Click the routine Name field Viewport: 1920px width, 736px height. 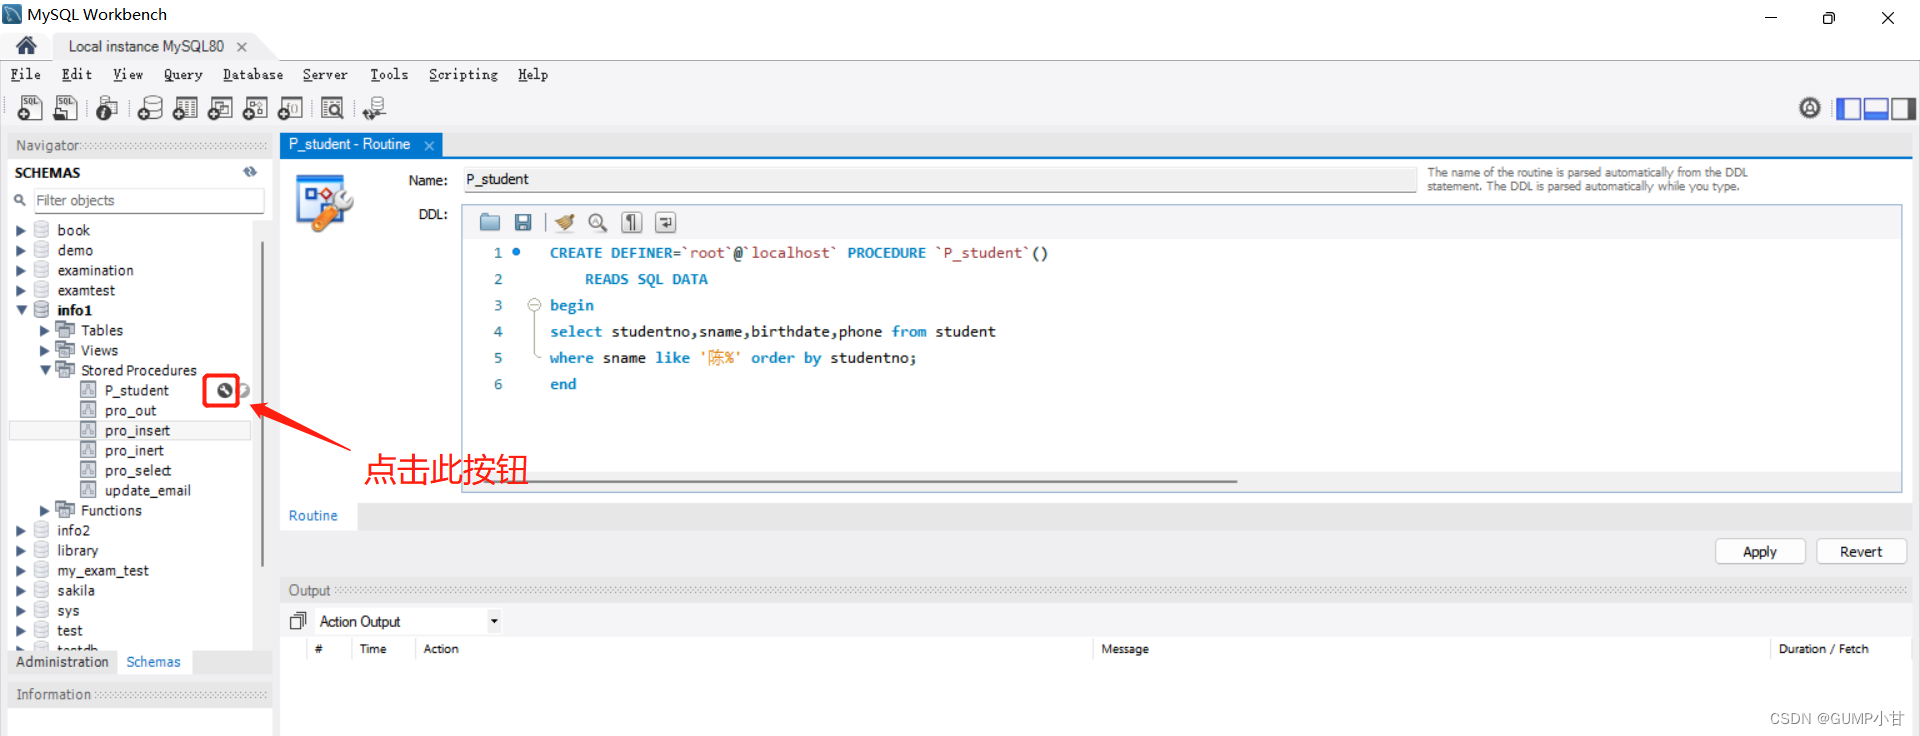pyautogui.click(x=939, y=179)
